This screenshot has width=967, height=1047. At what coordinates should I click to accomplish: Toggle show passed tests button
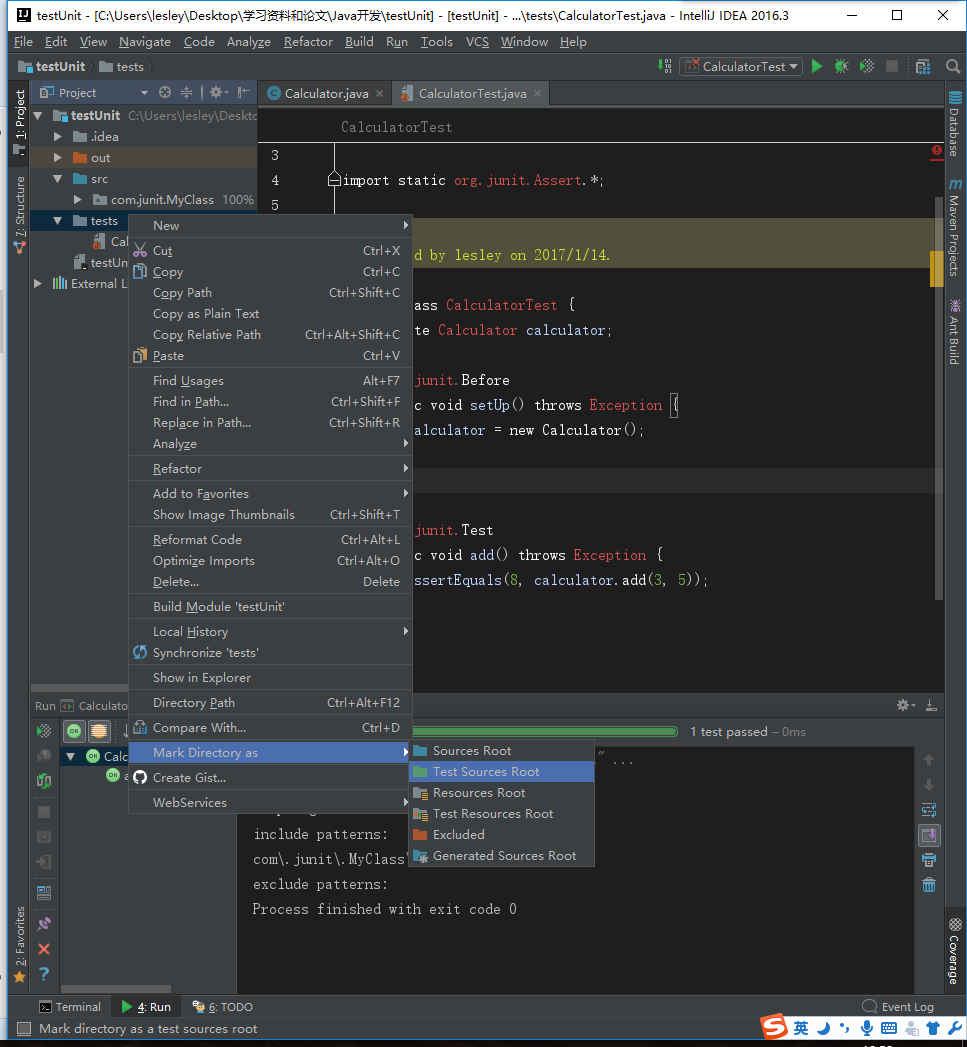coord(74,731)
